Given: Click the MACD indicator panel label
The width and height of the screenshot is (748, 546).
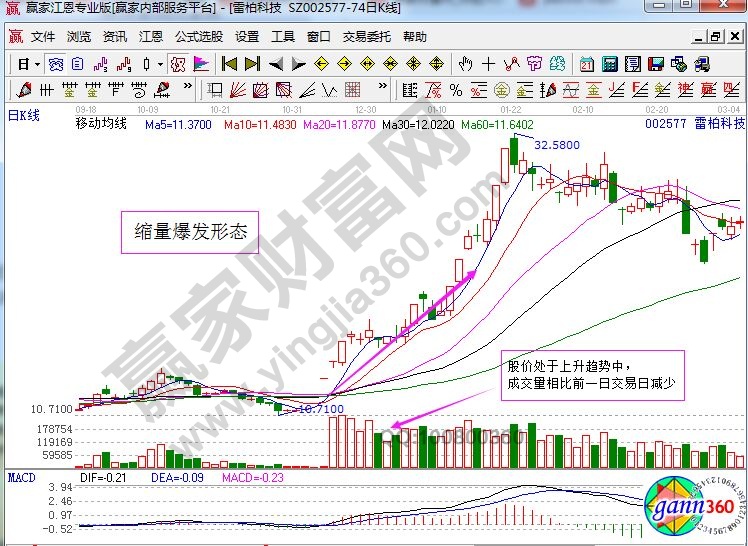Looking at the screenshot, I should pyautogui.click(x=22, y=478).
